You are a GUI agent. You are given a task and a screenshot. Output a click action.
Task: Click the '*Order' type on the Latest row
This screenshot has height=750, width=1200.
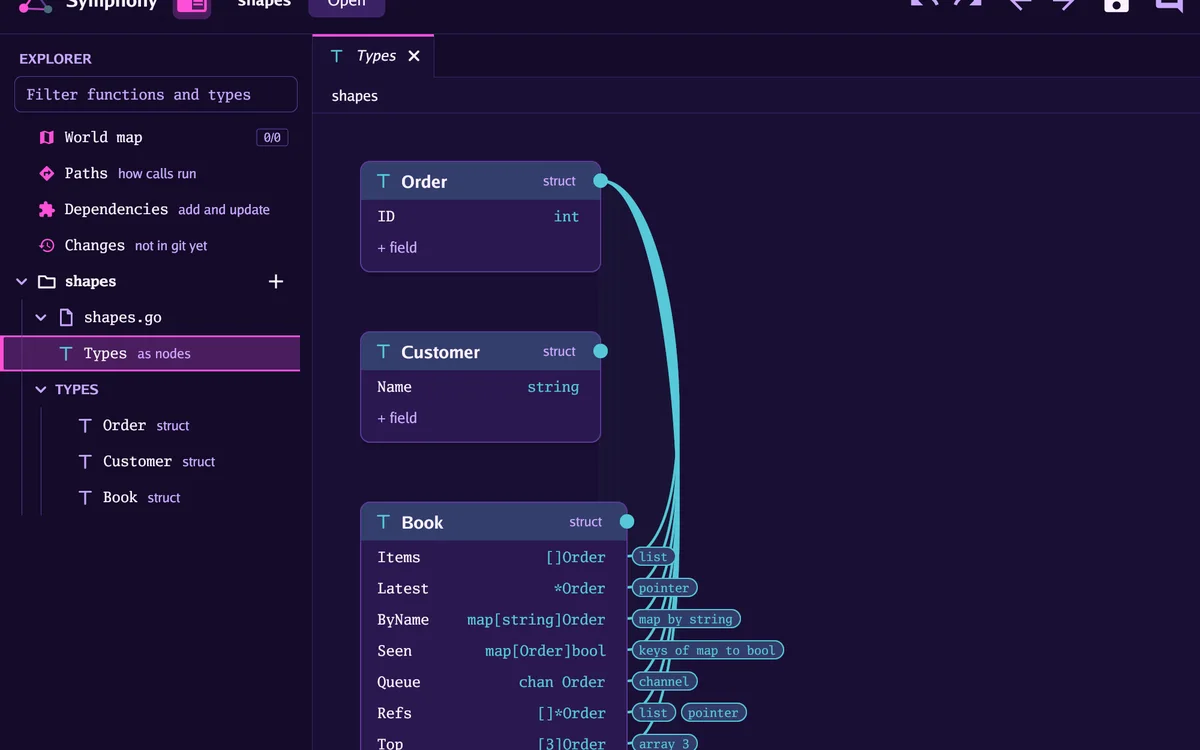pos(580,588)
